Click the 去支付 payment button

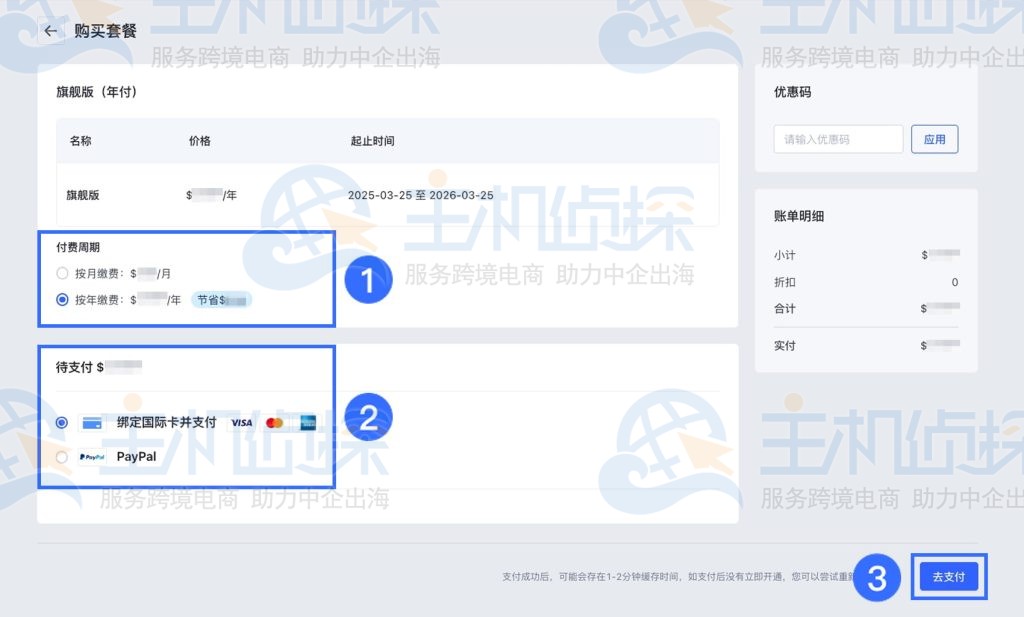click(x=948, y=576)
